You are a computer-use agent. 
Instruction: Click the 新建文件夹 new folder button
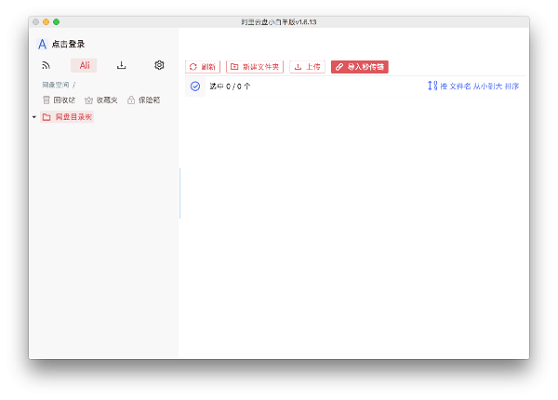coord(255,67)
